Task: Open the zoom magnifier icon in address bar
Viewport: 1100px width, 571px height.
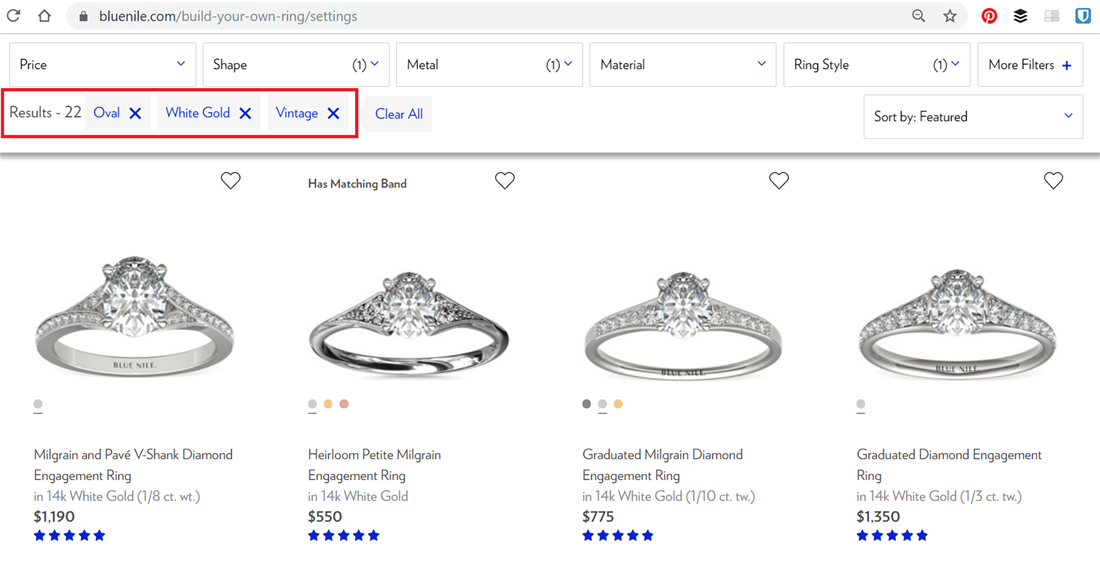Action: 918,15
